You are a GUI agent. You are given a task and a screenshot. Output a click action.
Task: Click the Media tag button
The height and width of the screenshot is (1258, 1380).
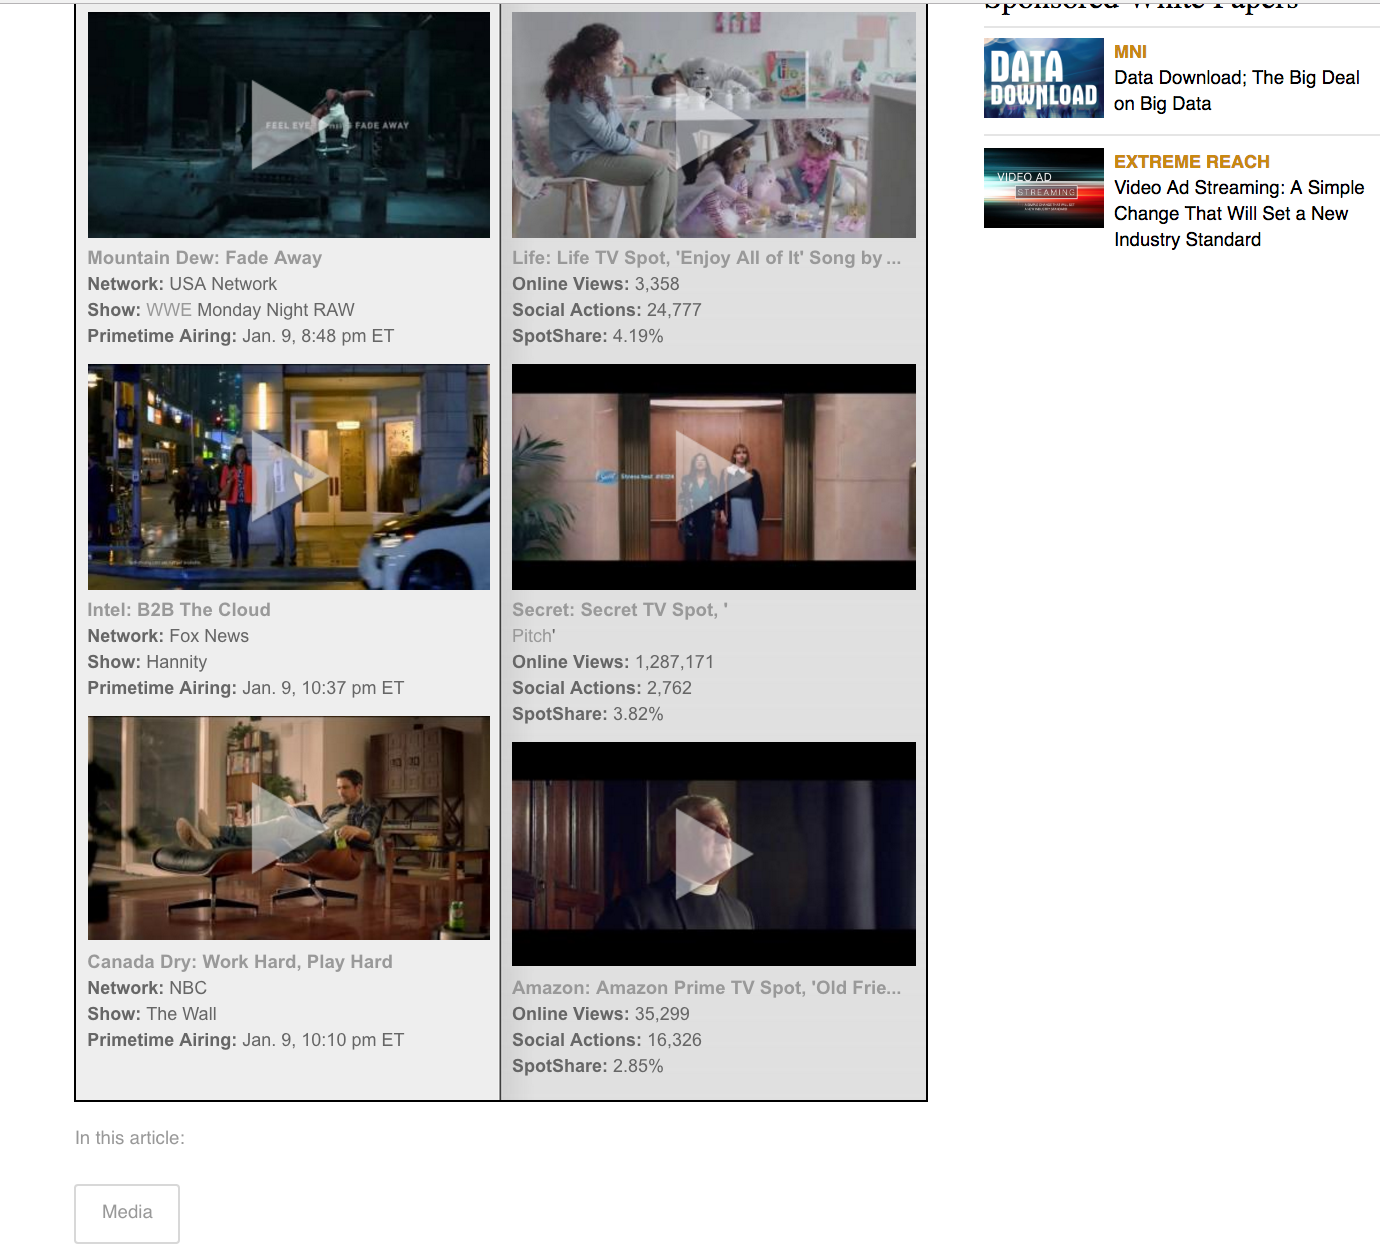[x=127, y=1213]
